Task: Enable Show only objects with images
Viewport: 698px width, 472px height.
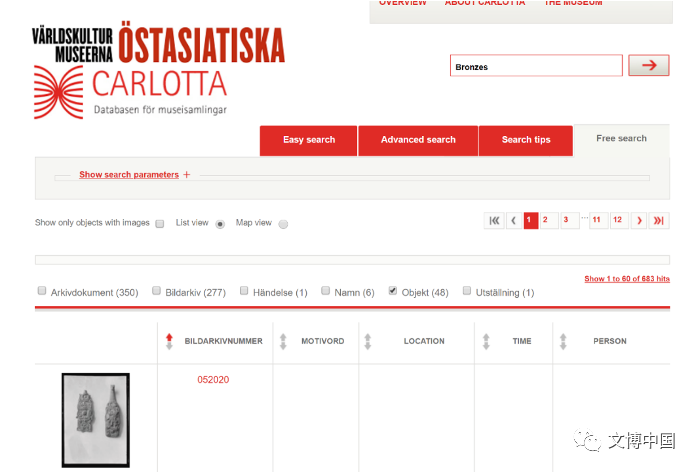Action: [x=160, y=224]
